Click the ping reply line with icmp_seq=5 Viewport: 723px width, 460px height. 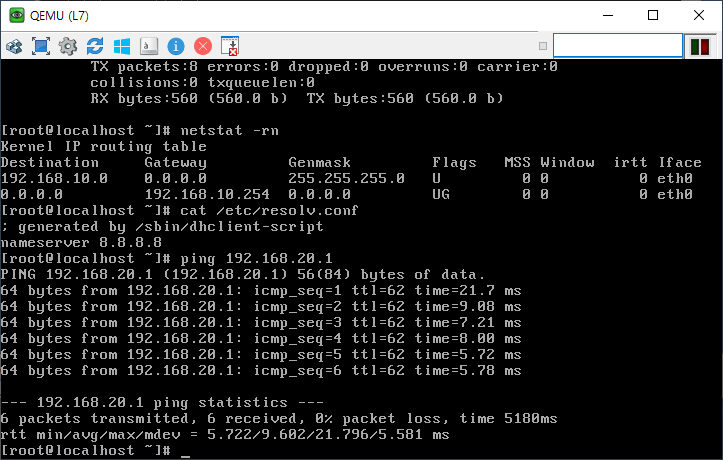point(261,354)
